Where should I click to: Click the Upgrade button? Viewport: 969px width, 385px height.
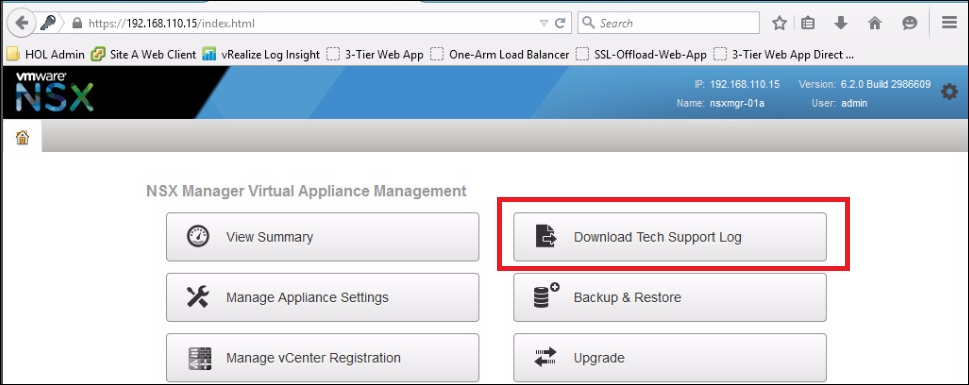click(x=670, y=358)
